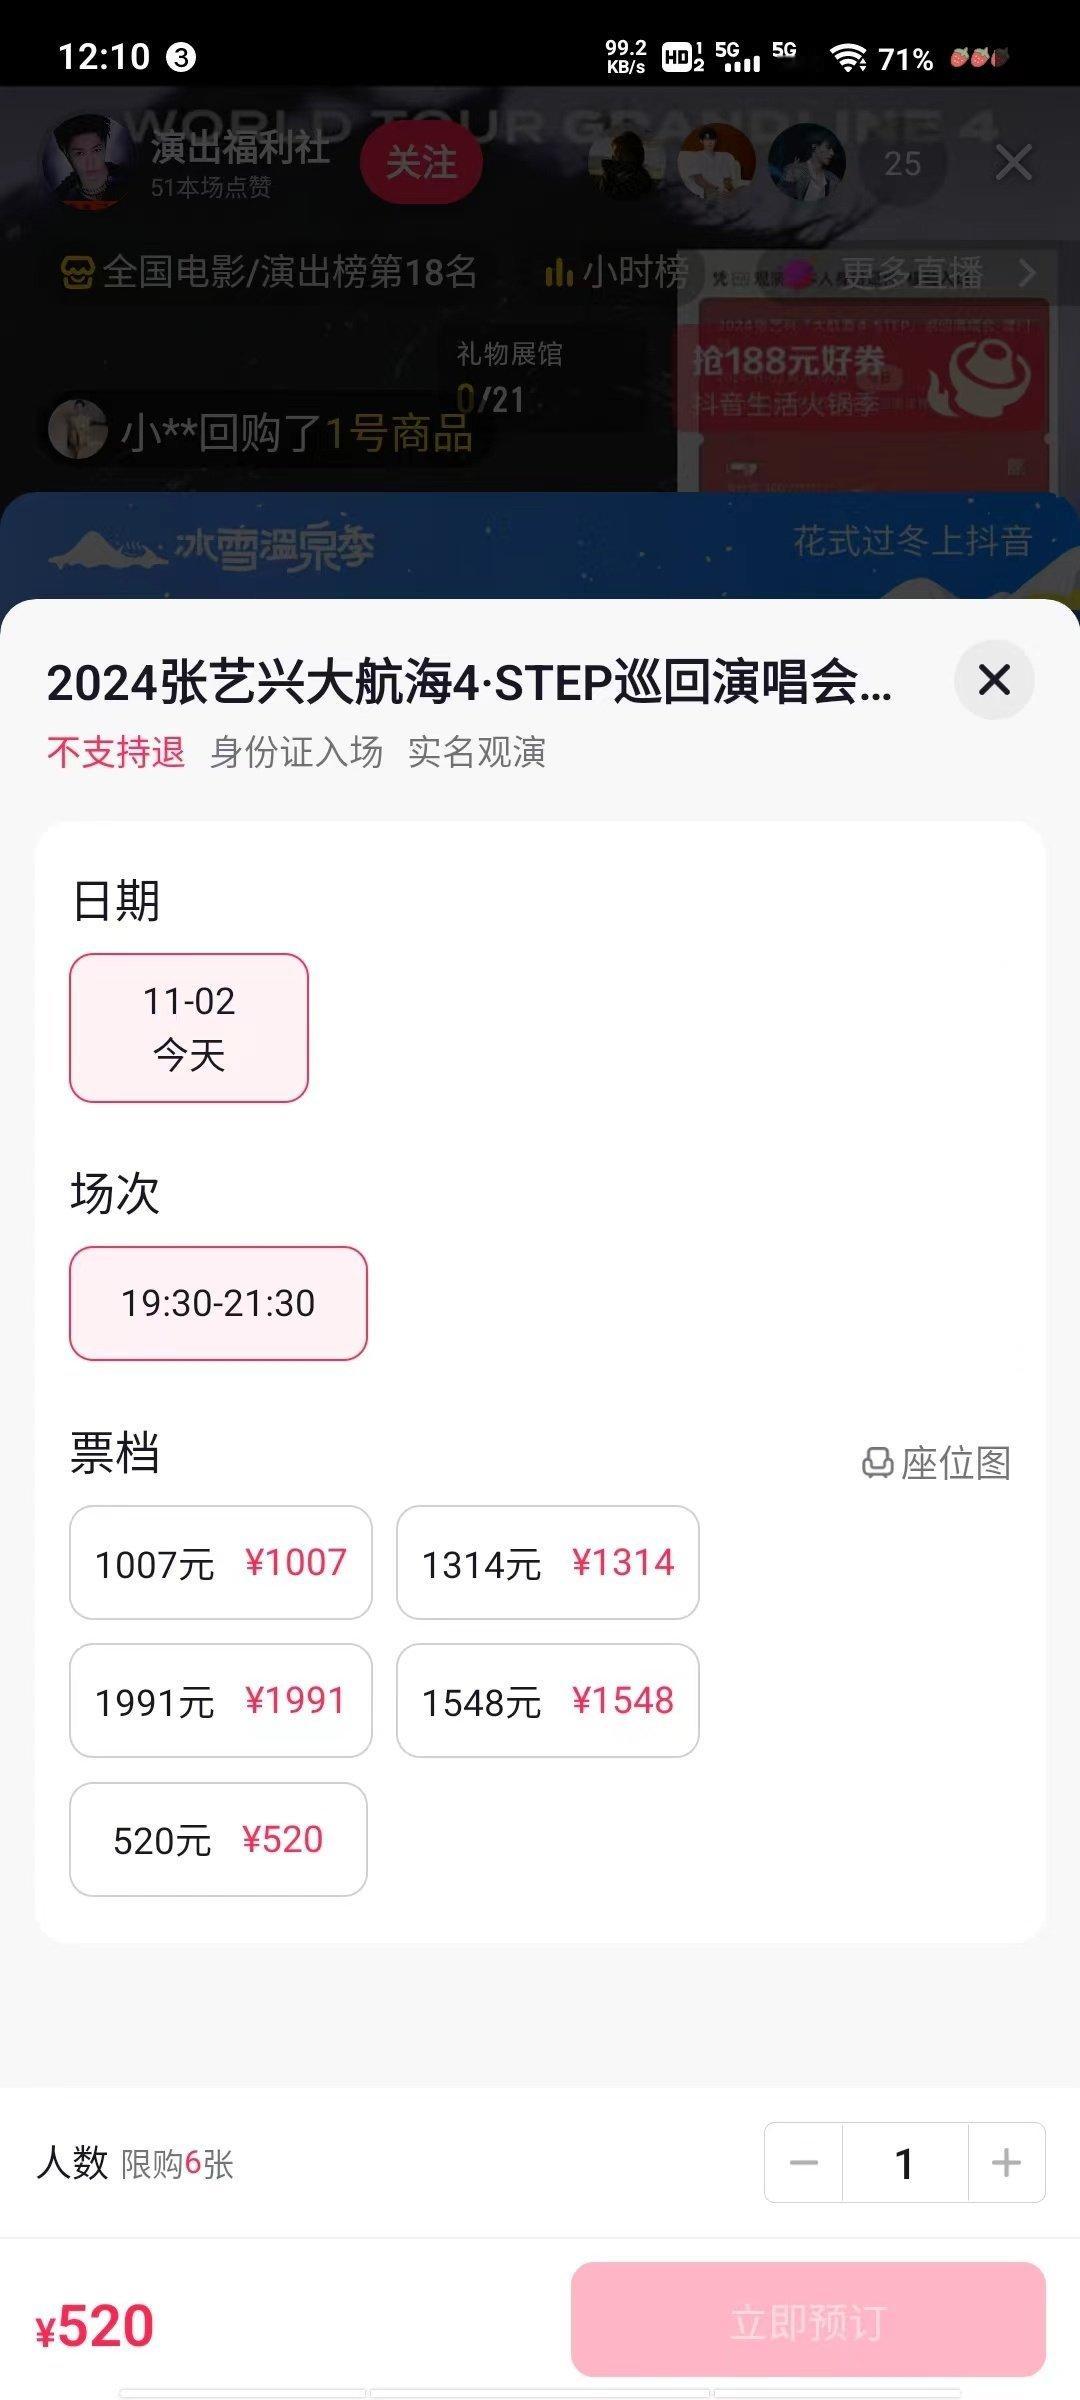Choose the 520元 ticket tier
Viewport: 1080px width, 2400px height.
pos(218,1839)
